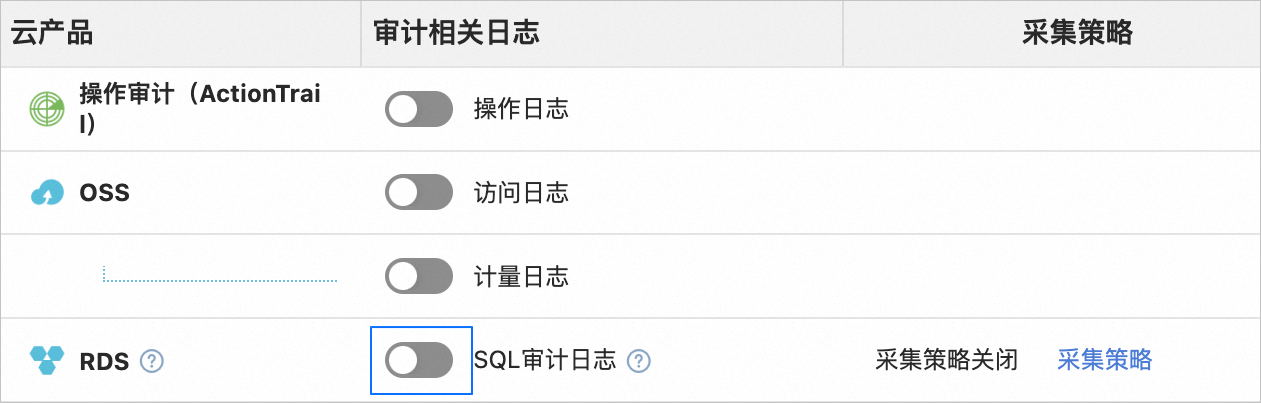
Task: Select the 审计相关日志 column header
Action: click(456, 33)
